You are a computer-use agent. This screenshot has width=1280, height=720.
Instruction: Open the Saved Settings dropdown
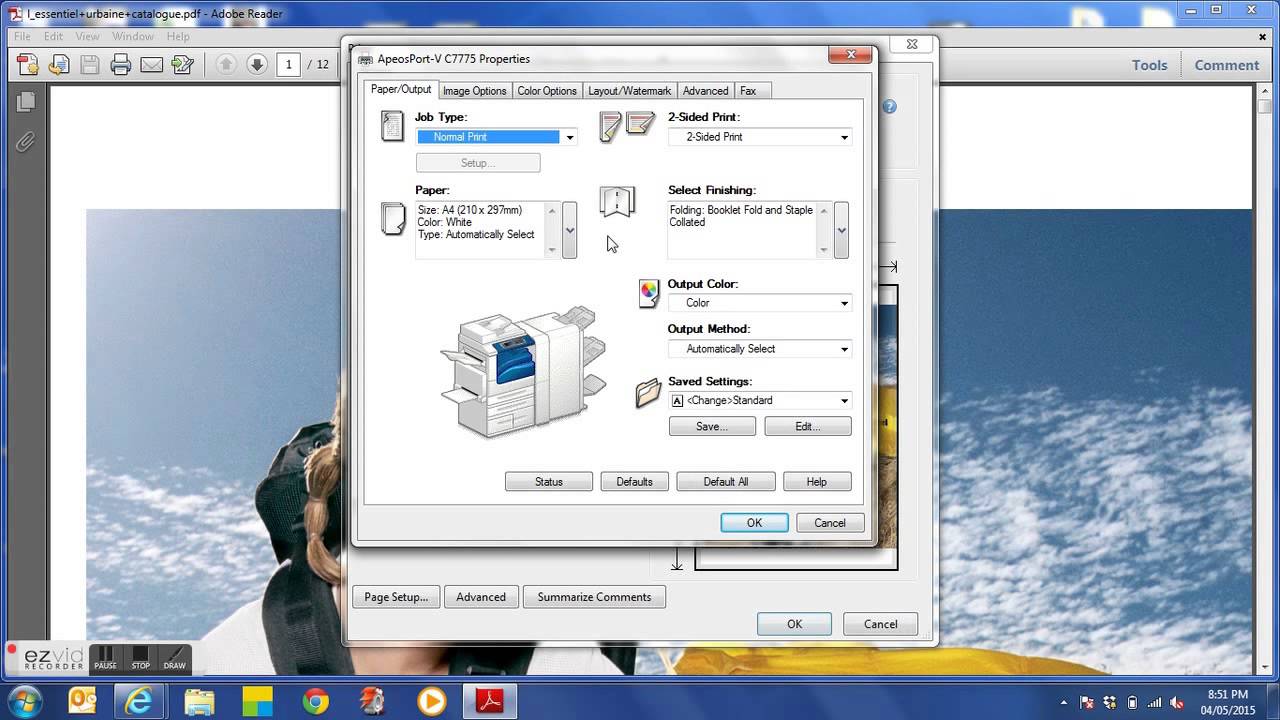click(844, 401)
